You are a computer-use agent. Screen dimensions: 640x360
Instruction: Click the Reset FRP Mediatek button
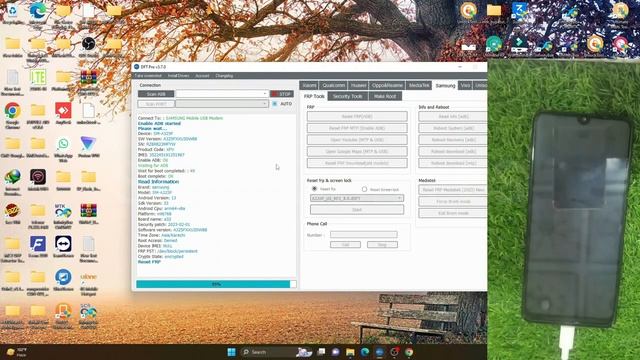[453, 190]
